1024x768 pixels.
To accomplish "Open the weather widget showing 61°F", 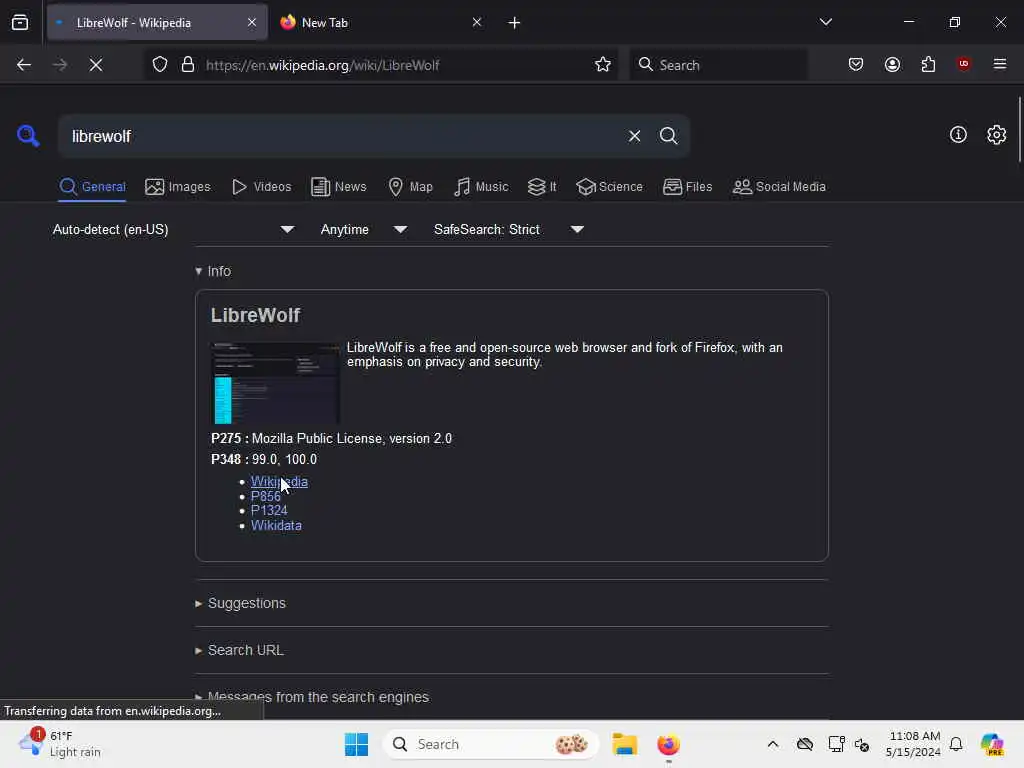I will click(x=60, y=744).
